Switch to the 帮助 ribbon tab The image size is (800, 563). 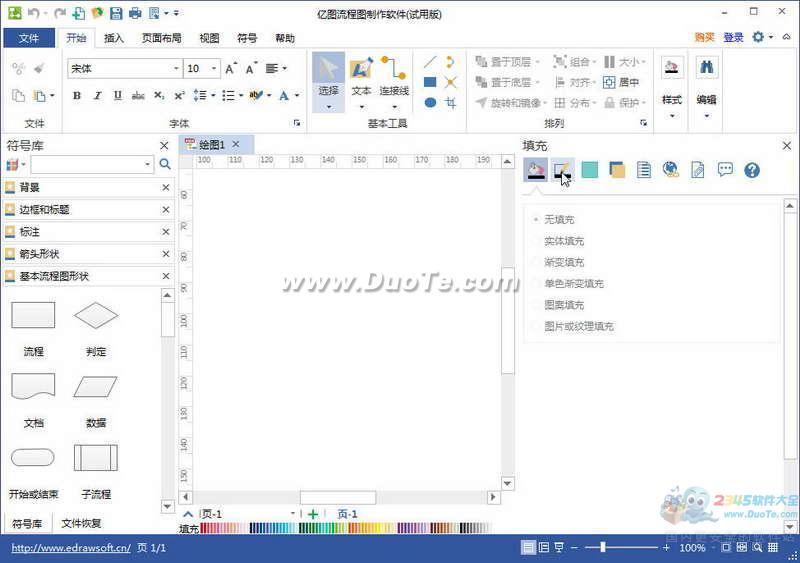click(x=285, y=38)
